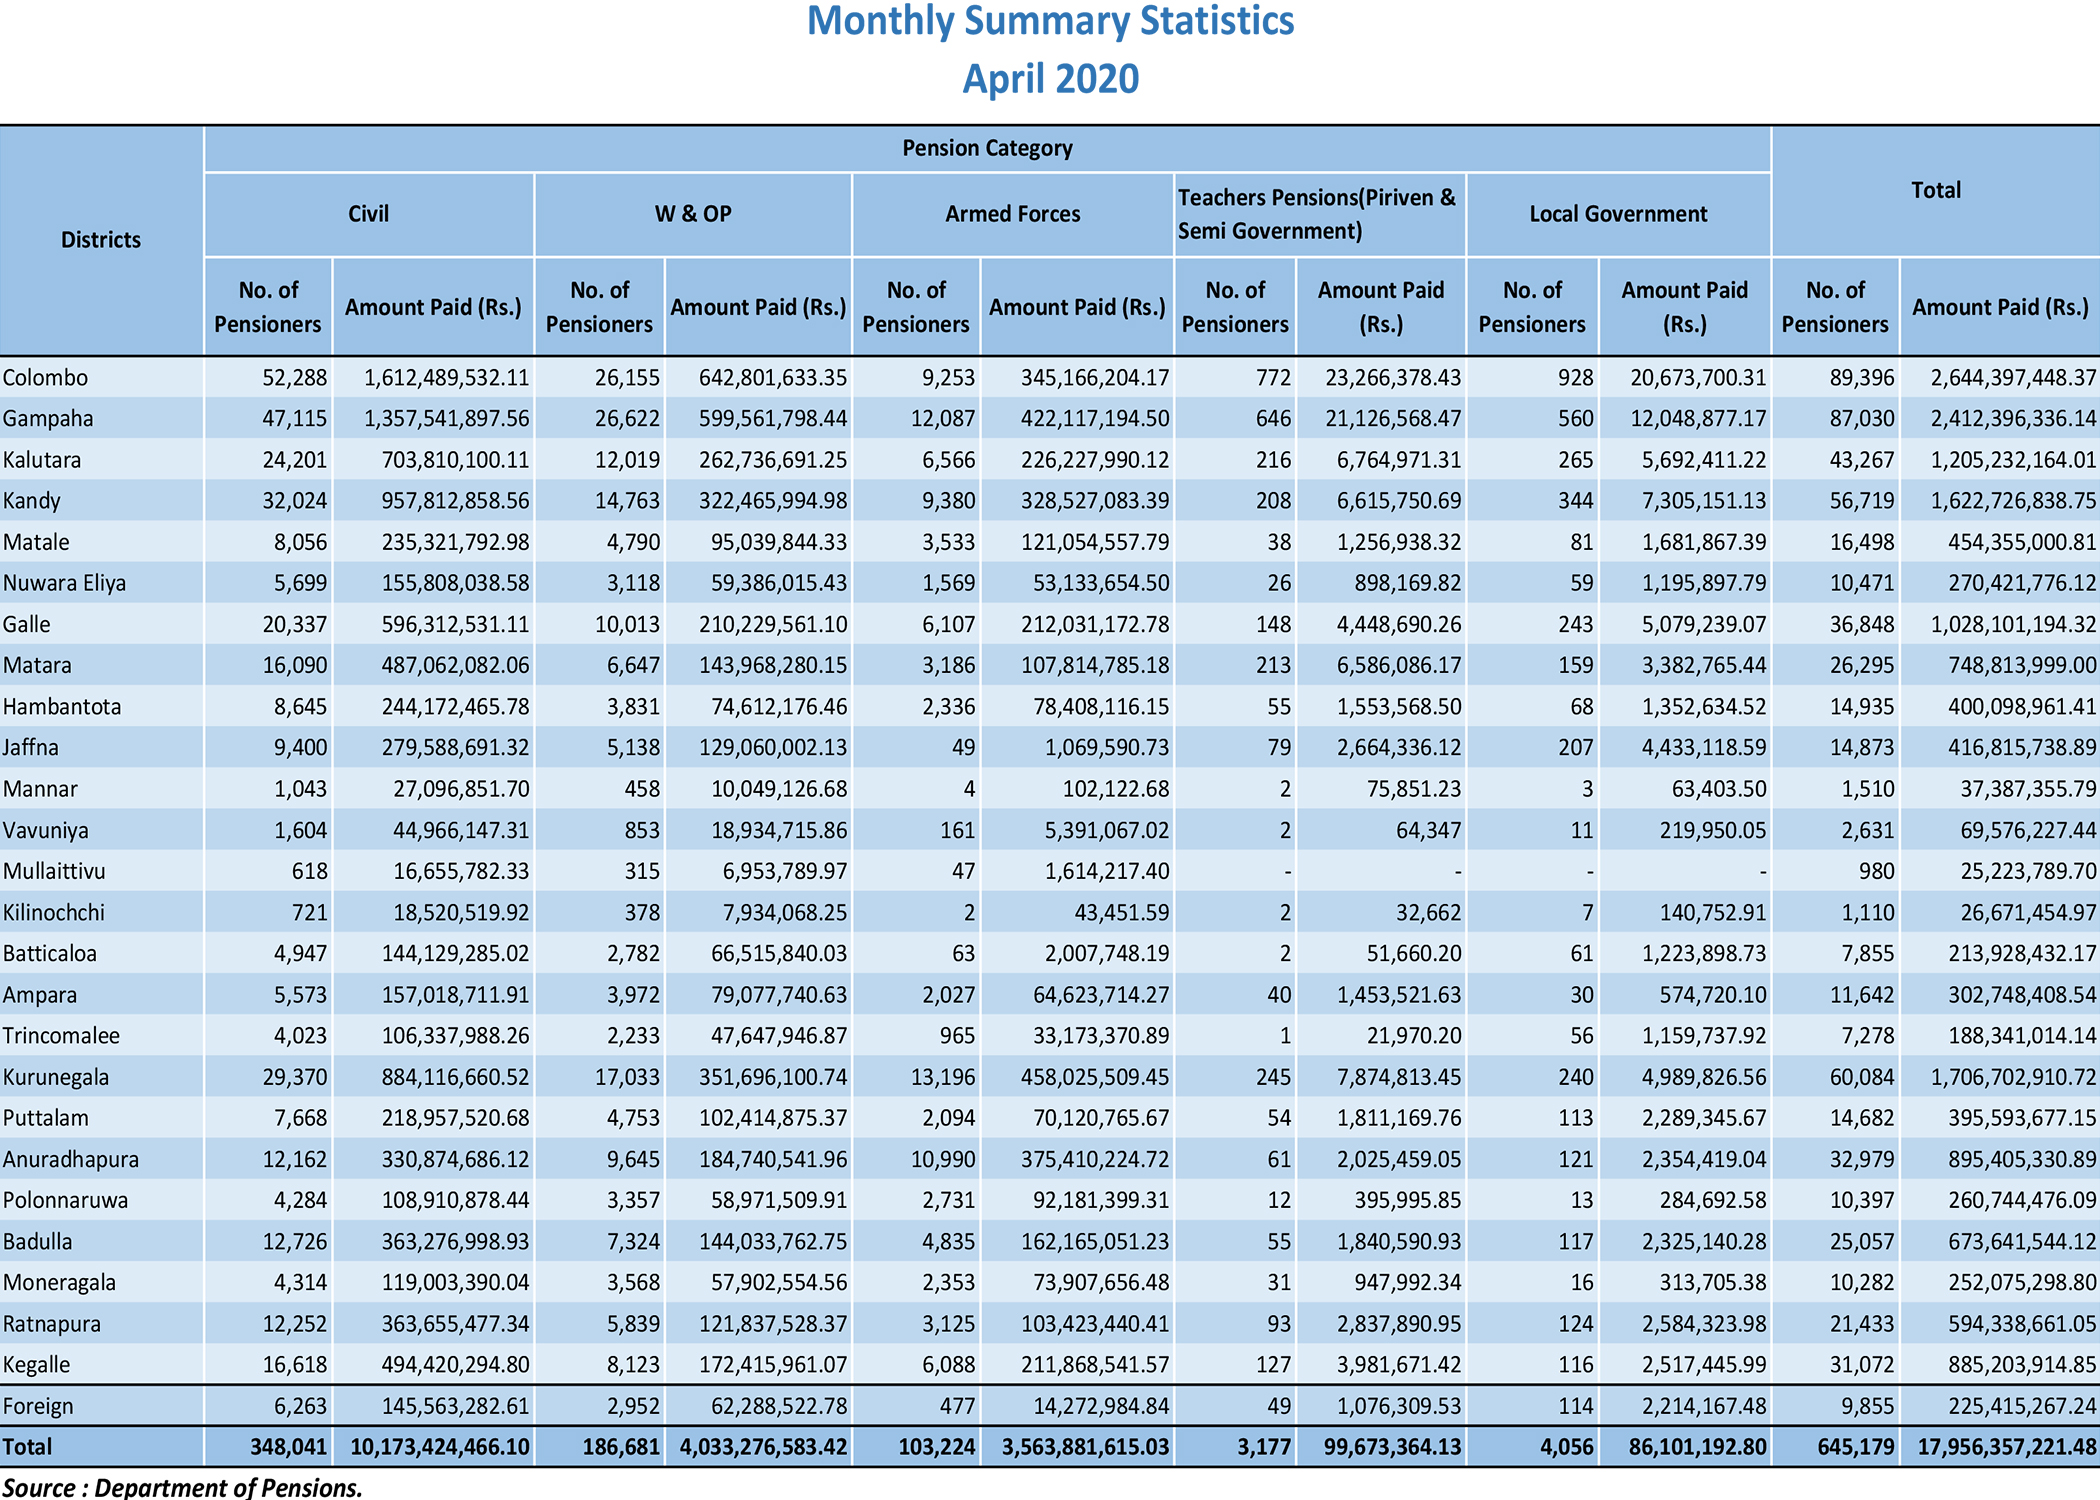Select Vavuniya teachers amount '64,347'
This screenshot has width=2100, height=1500.
tap(1428, 831)
